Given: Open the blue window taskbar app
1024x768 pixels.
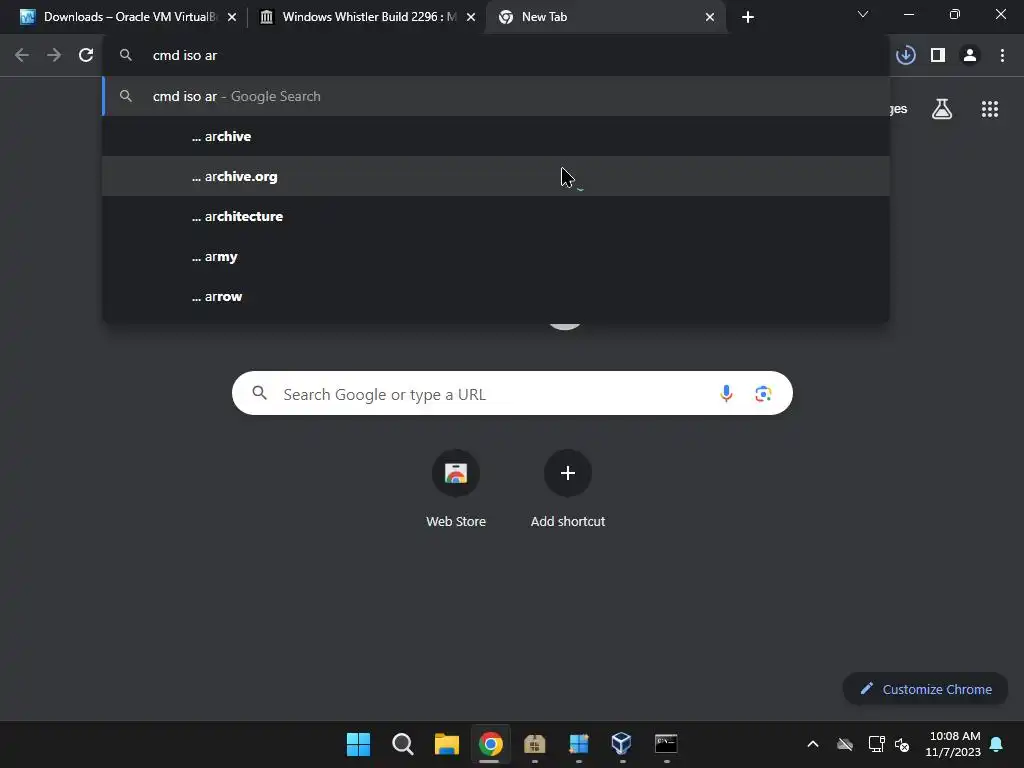Looking at the screenshot, I should tap(579, 744).
